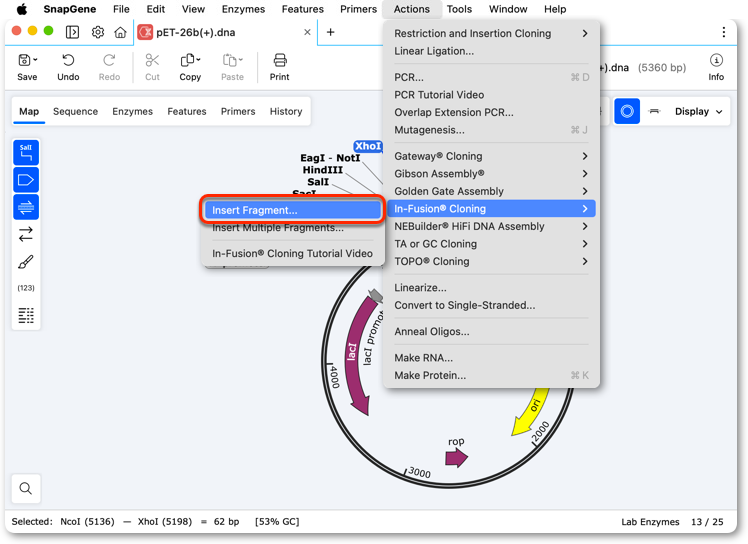Add a new tab with plus
Screen dimensions: 748x544
click(330, 32)
